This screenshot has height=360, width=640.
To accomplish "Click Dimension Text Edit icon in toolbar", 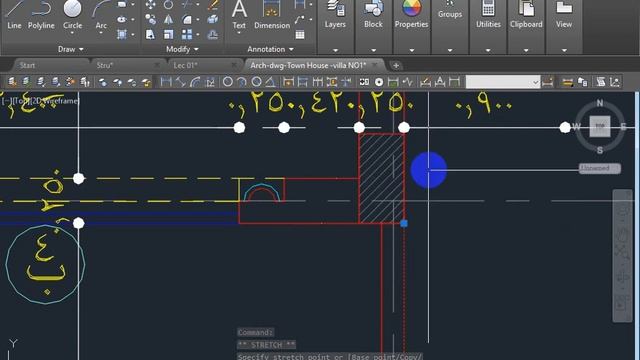I will 440,82.
